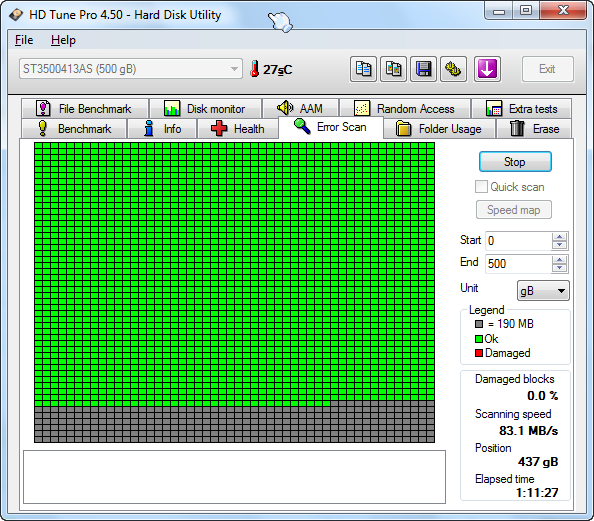Click the Speed map button
This screenshot has width=594, height=521.
point(514,210)
